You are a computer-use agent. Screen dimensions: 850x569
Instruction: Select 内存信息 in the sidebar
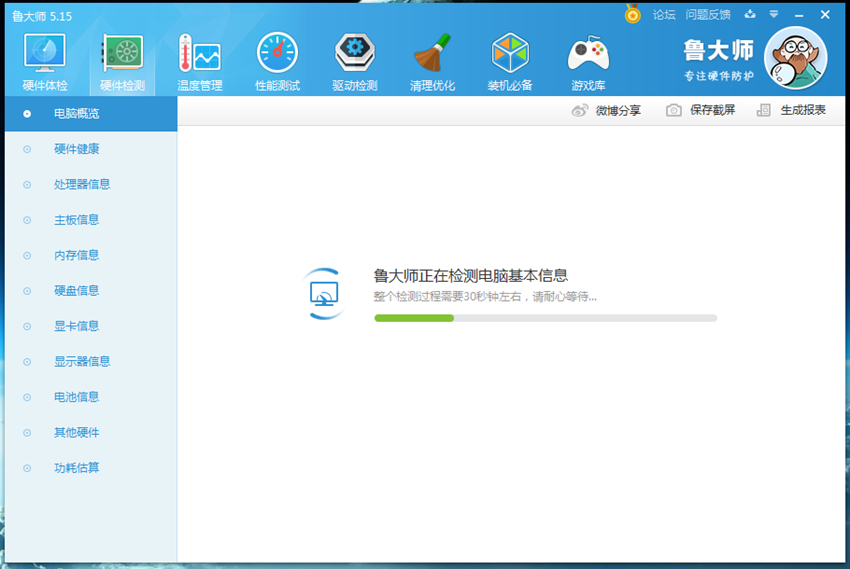click(x=91, y=255)
